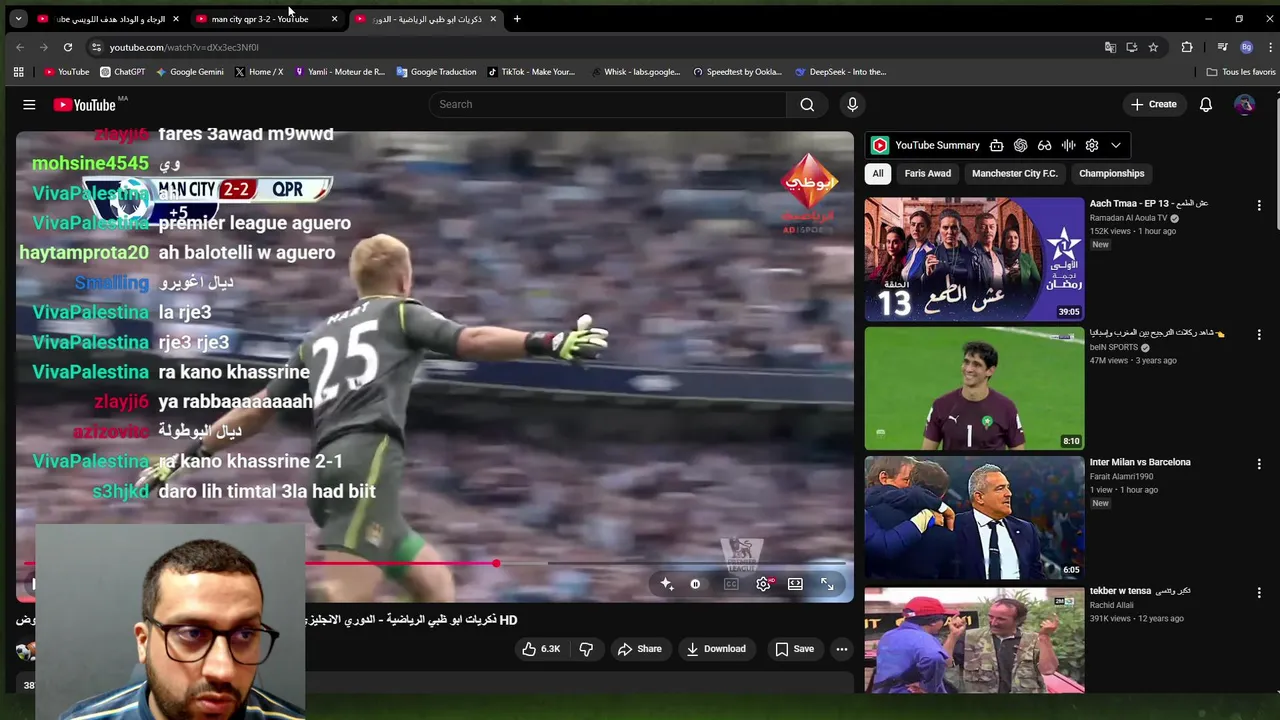Open the YouTube hamburger guide menu
This screenshot has width=1280, height=720.
tap(29, 104)
